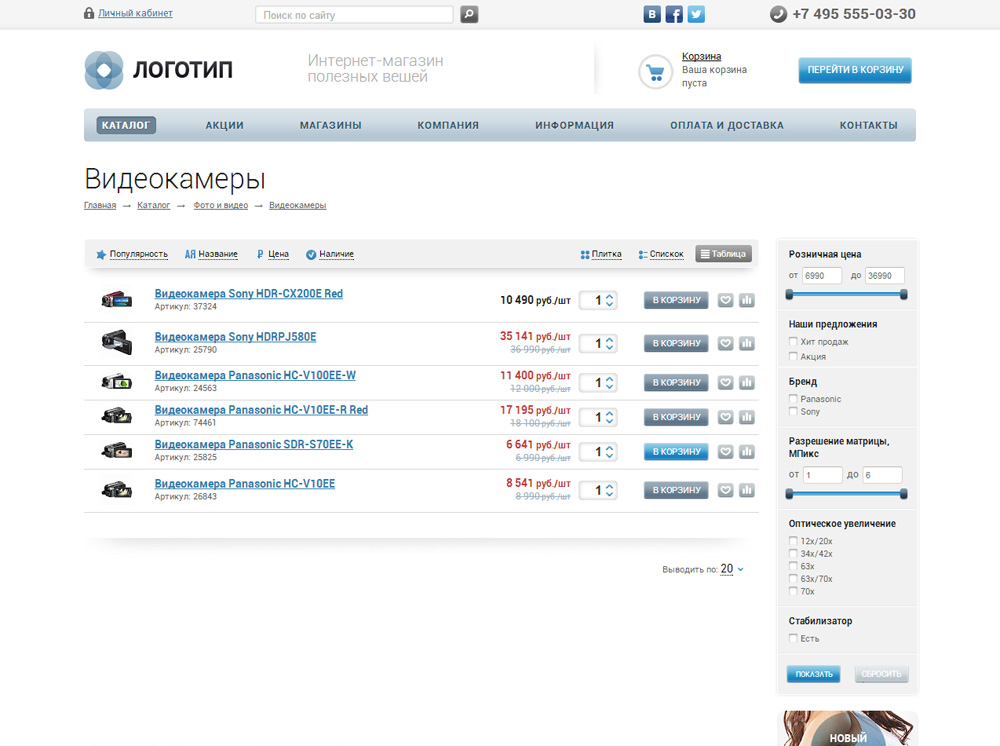
Task: Adjust quantity stepper for Sony HDR-CX200E Red
Action: (x=609, y=300)
